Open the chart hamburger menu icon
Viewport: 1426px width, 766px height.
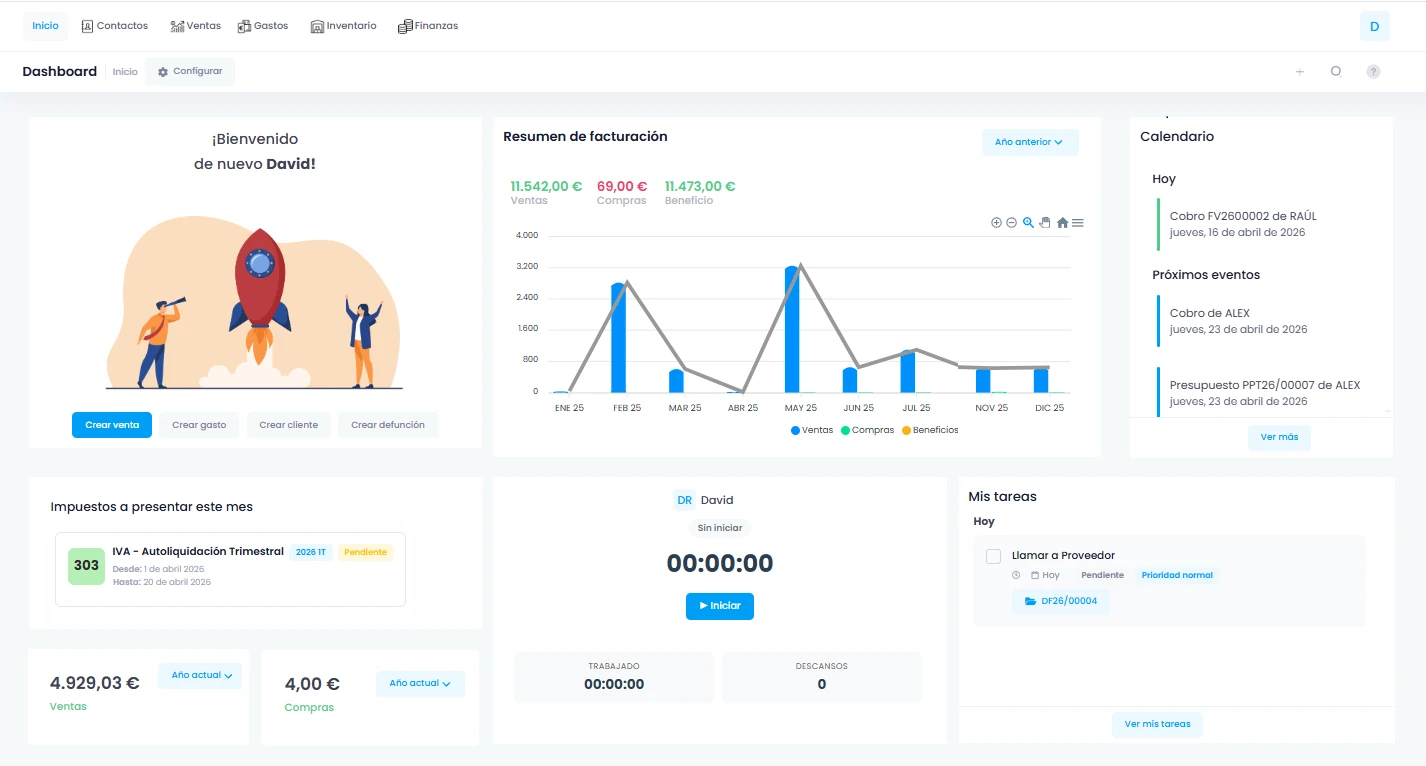click(x=1078, y=223)
